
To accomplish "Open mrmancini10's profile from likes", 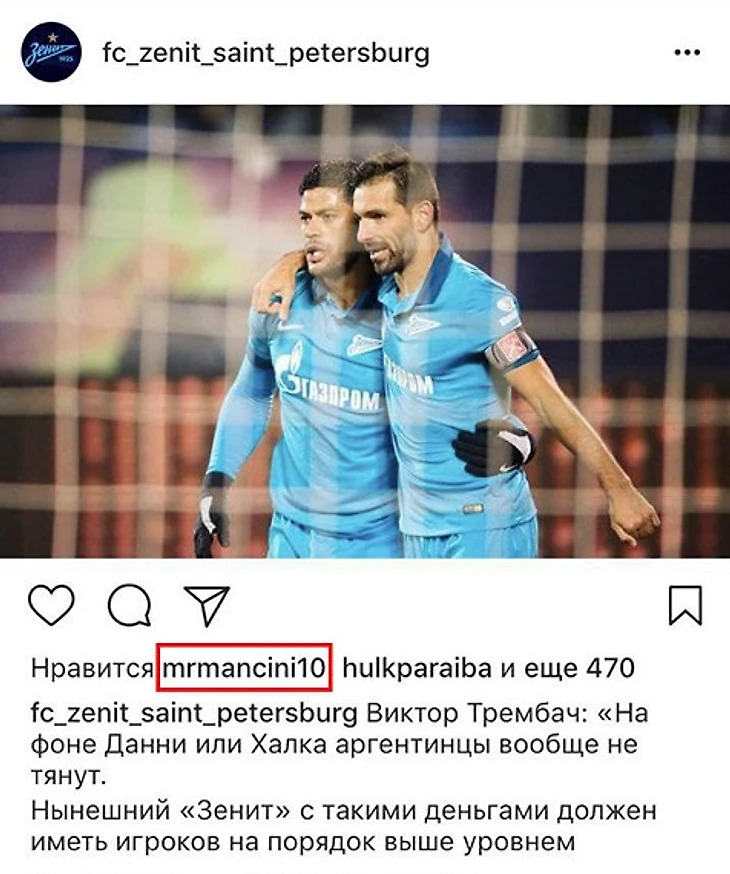I will click(x=244, y=667).
